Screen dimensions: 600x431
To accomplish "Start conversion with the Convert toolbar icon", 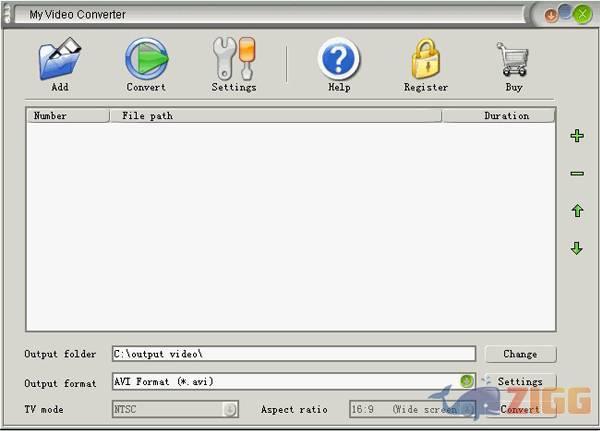I will pyautogui.click(x=146, y=60).
